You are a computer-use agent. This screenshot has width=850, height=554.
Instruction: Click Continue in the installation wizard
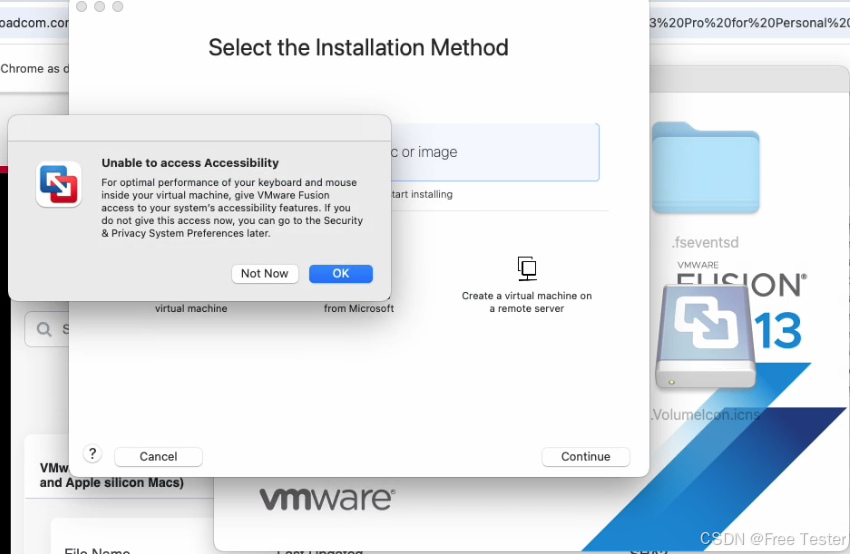point(585,456)
